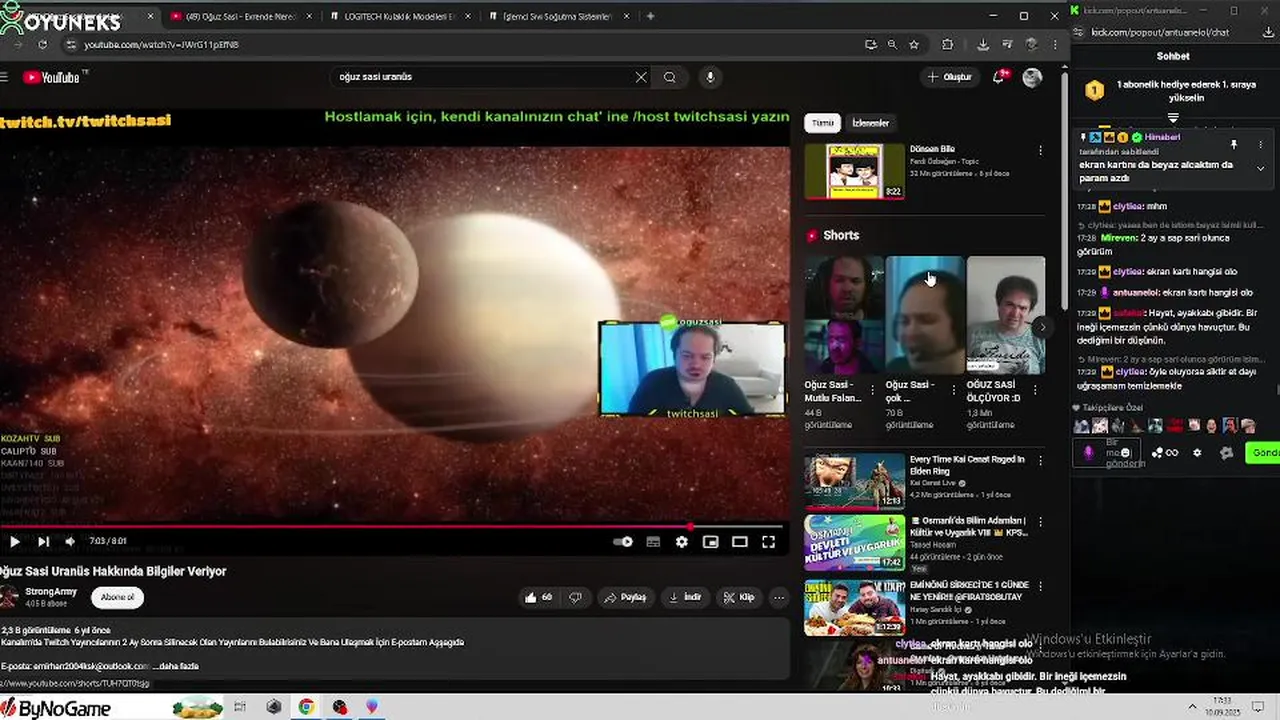The height and width of the screenshot is (720, 1280).
Task: Open more actions beside Klip button
Action: [x=779, y=597]
